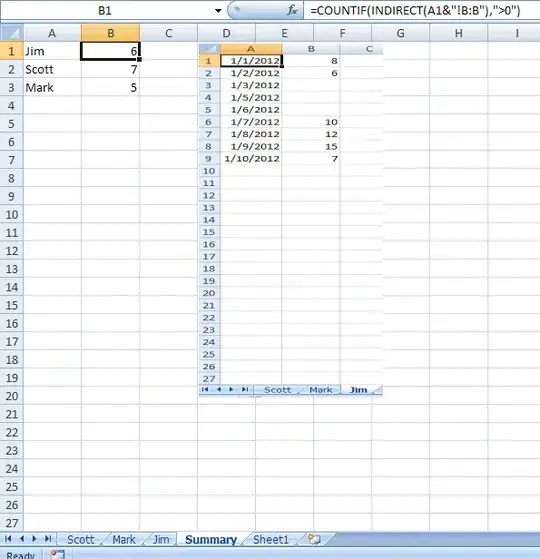Select column D header
Screen dimensions: 540x559
[x=226, y=33]
